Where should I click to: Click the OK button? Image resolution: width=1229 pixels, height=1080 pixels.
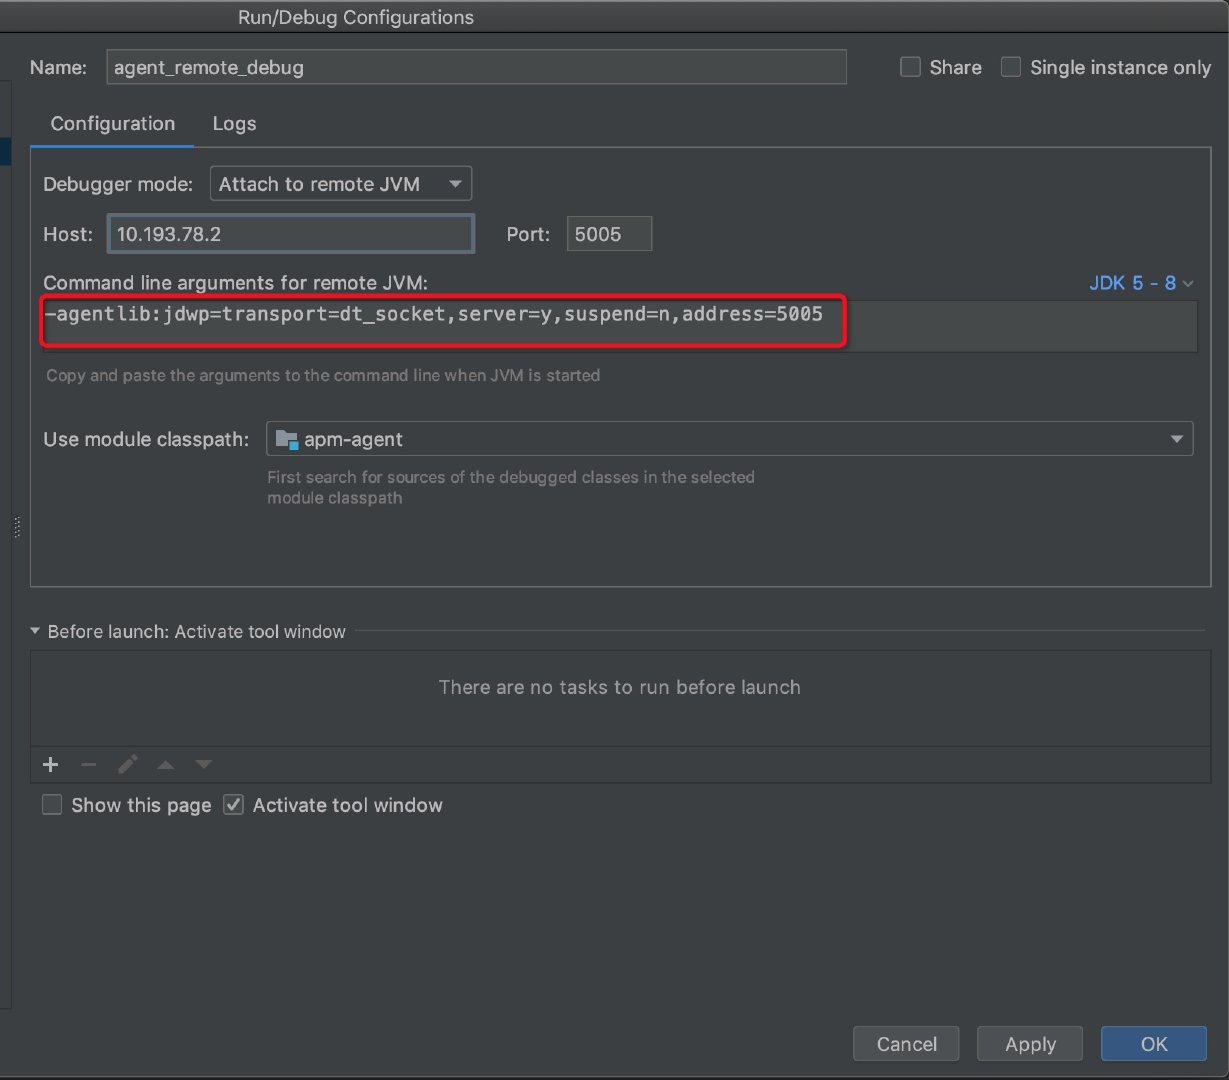pyautogui.click(x=1153, y=1044)
